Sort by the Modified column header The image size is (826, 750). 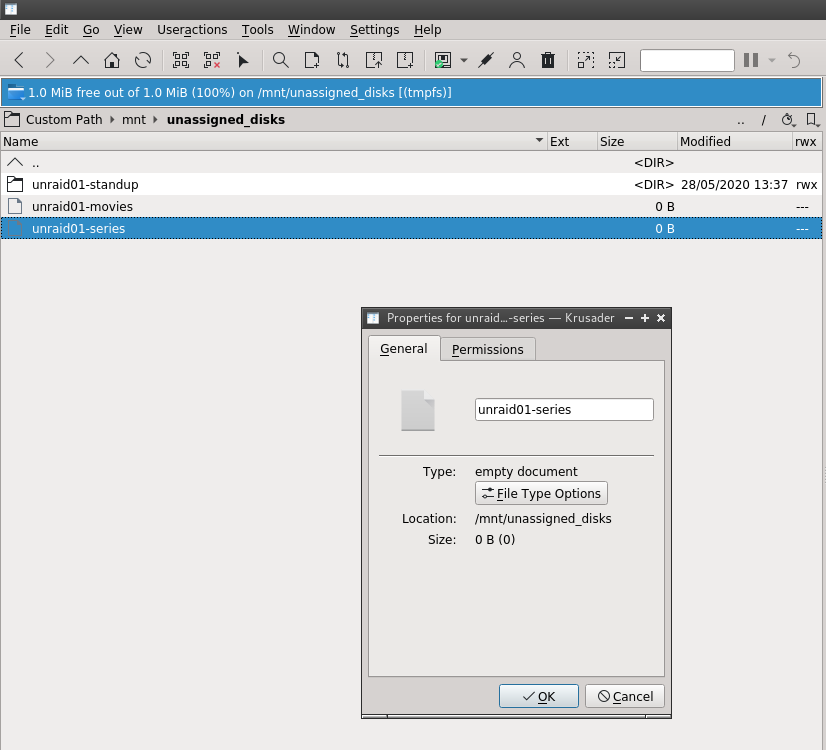tap(735, 142)
